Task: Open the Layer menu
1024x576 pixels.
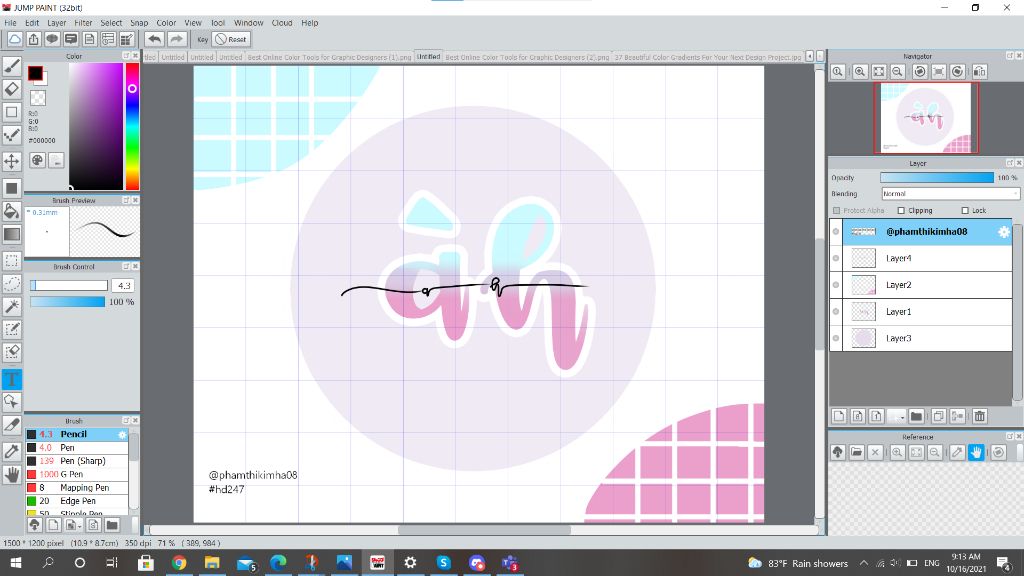Action: (x=57, y=23)
